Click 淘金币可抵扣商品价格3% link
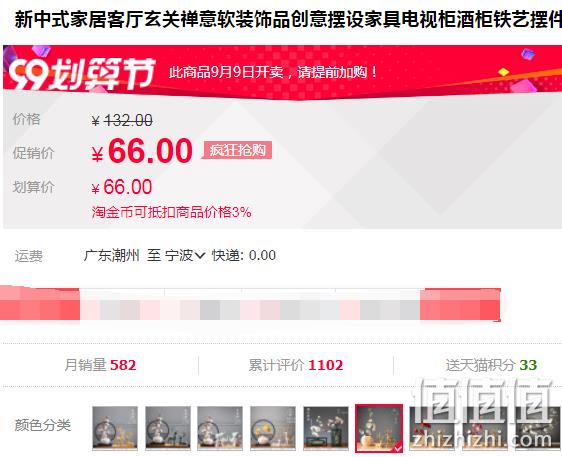The image size is (562, 457). click(x=171, y=212)
